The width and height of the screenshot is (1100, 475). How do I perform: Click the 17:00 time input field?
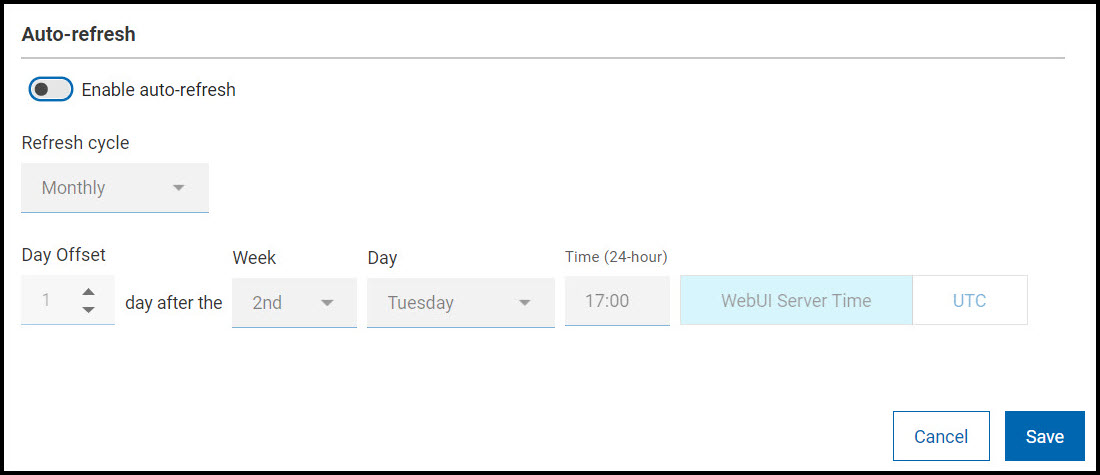coord(617,301)
